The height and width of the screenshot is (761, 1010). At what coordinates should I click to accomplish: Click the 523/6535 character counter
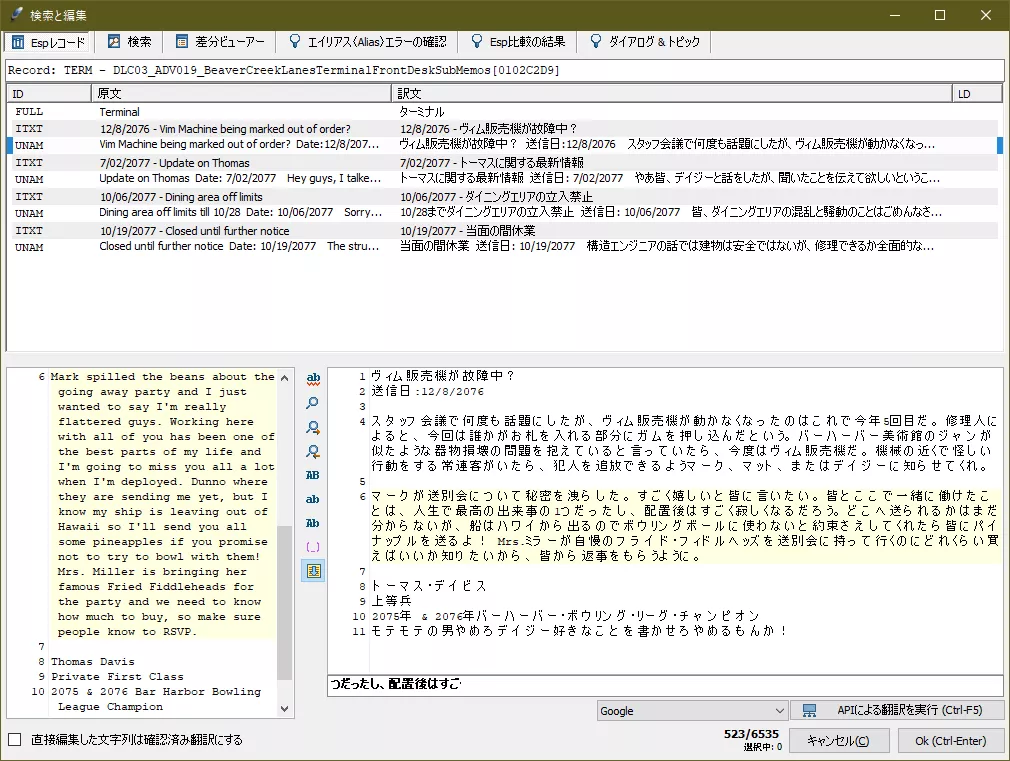[751, 734]
